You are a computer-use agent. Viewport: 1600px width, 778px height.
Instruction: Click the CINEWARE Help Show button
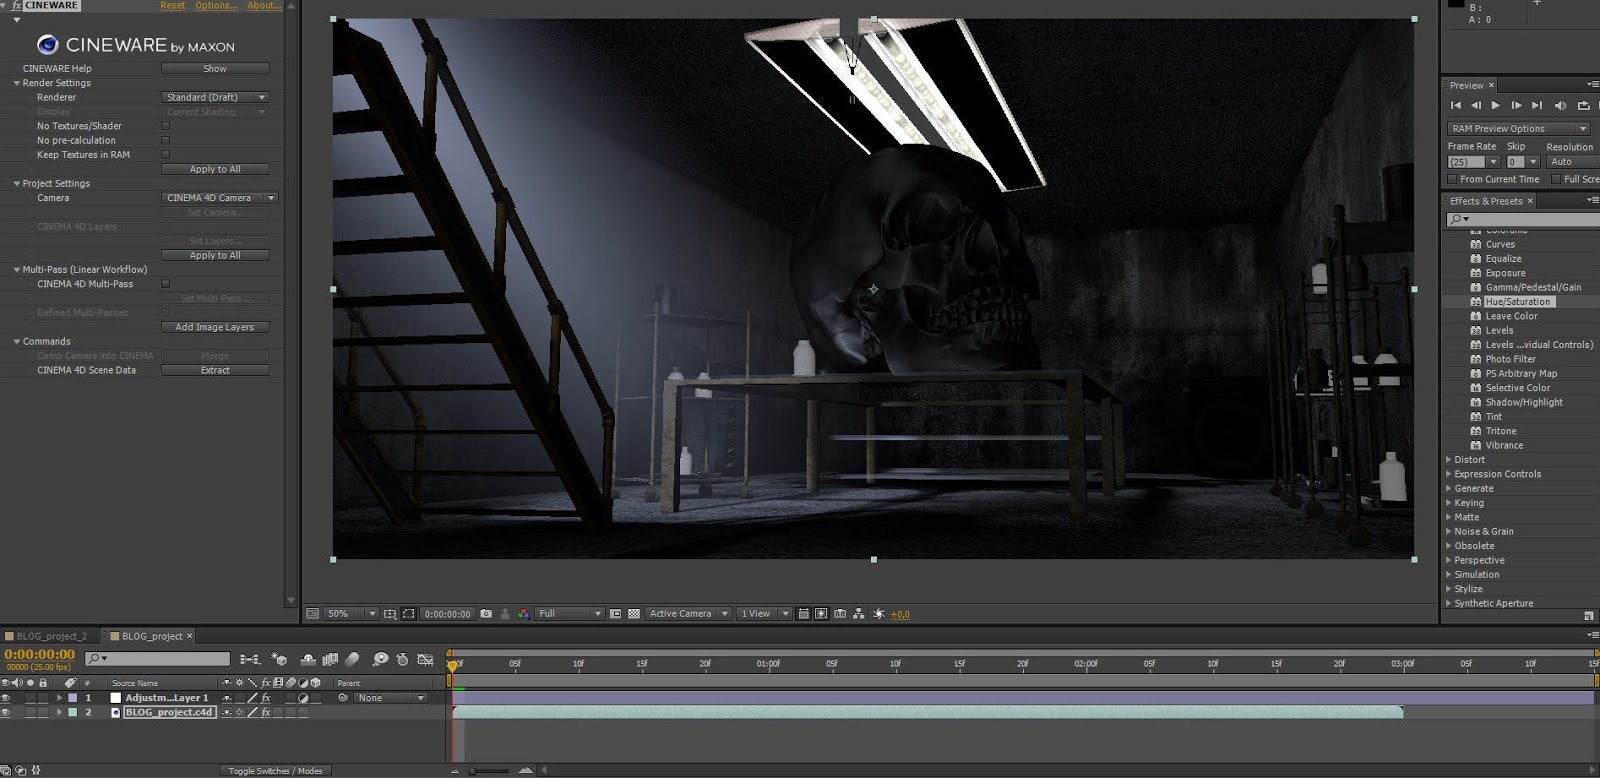pyautogui.click(x=215, y=69)
